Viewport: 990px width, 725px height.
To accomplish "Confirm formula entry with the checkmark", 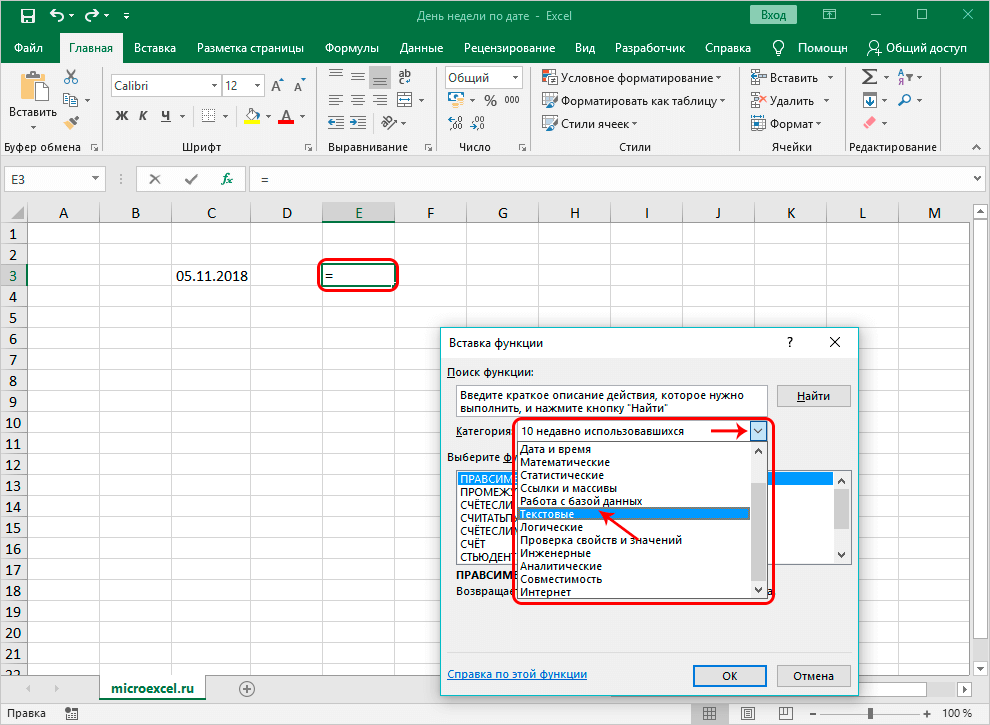I will 191,179.
